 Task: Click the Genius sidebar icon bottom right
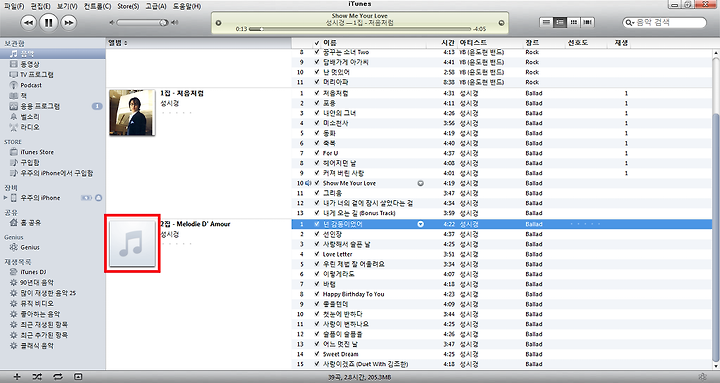[702, 377]
